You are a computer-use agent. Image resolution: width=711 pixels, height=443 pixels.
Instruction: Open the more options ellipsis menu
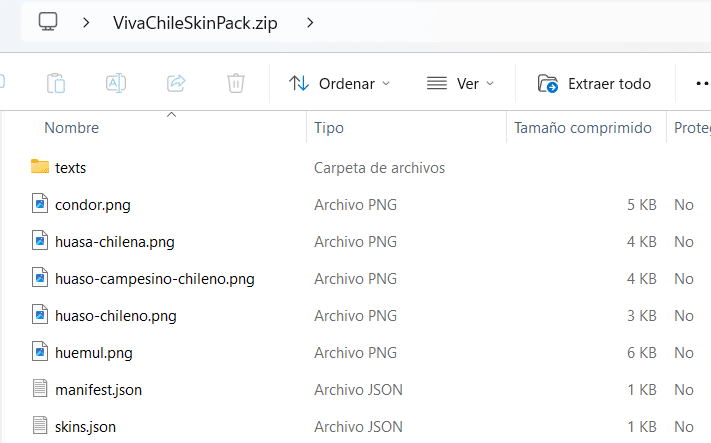tap(701, 84)
